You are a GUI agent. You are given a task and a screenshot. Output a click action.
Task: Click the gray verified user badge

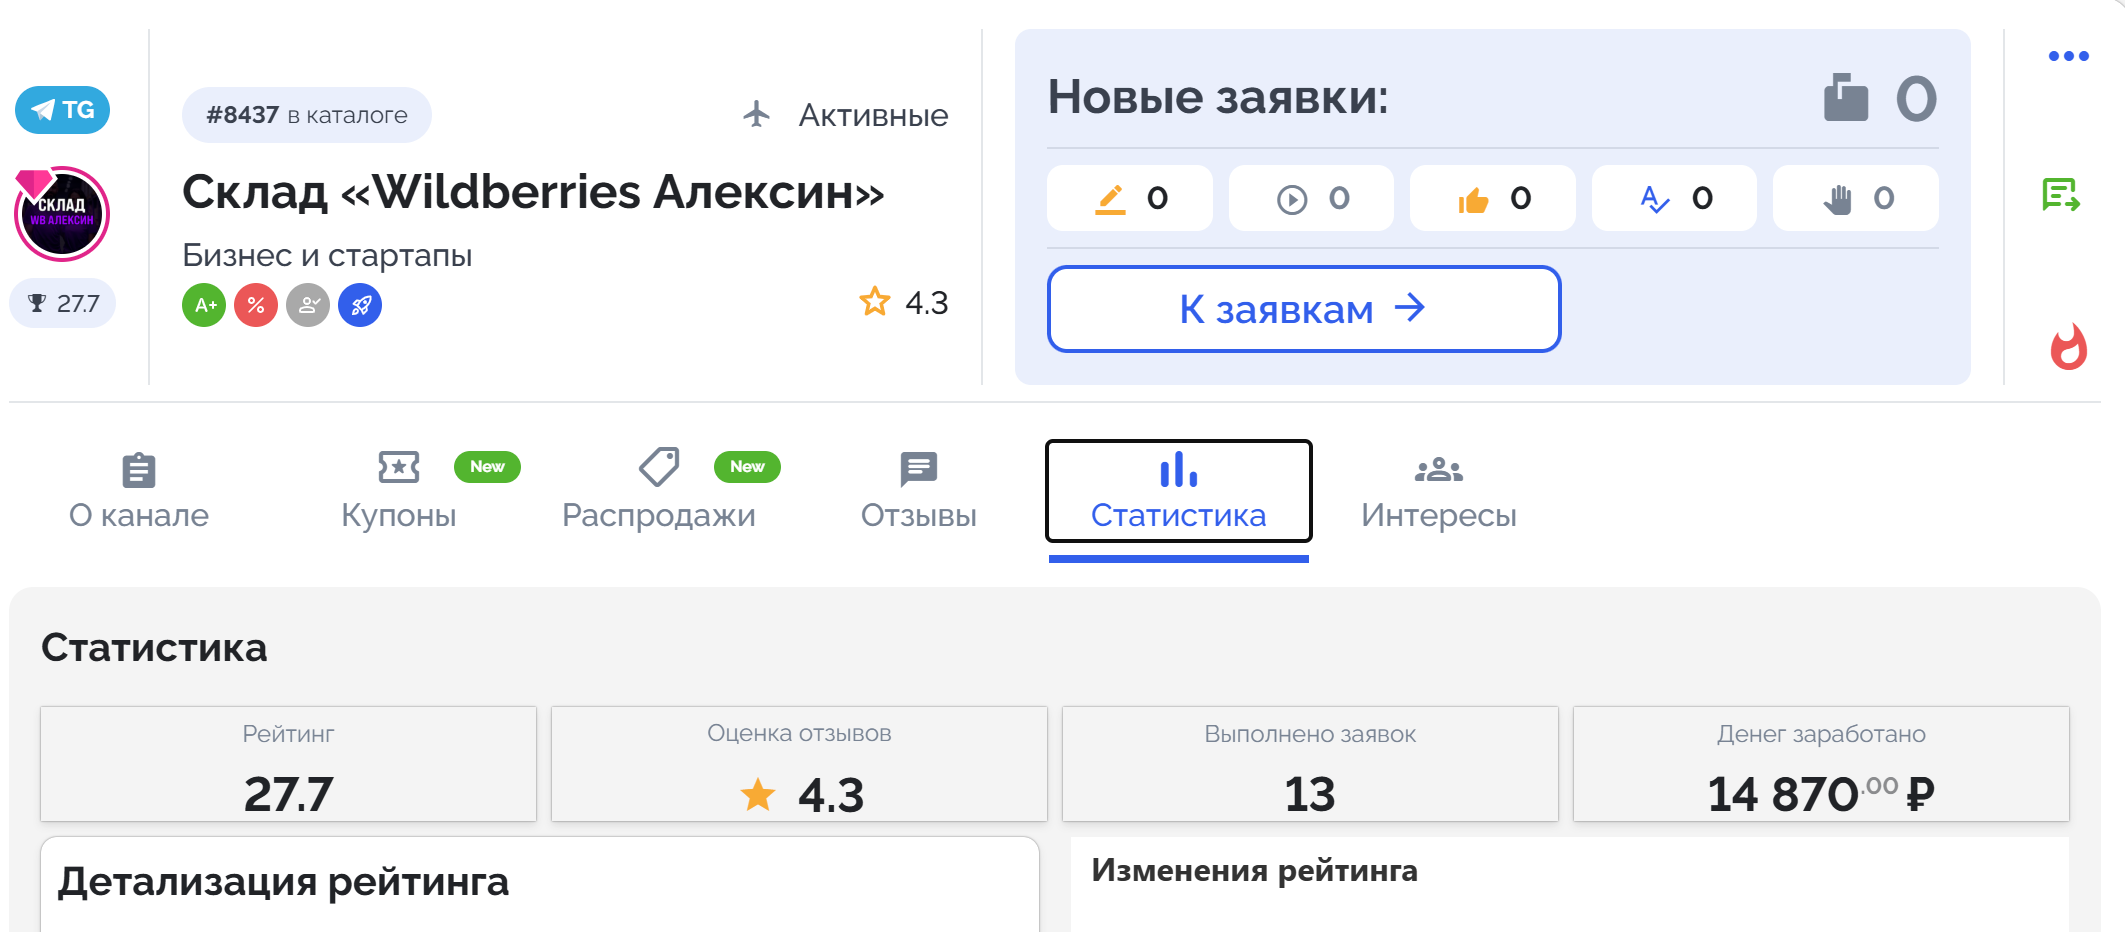point(308,305)
